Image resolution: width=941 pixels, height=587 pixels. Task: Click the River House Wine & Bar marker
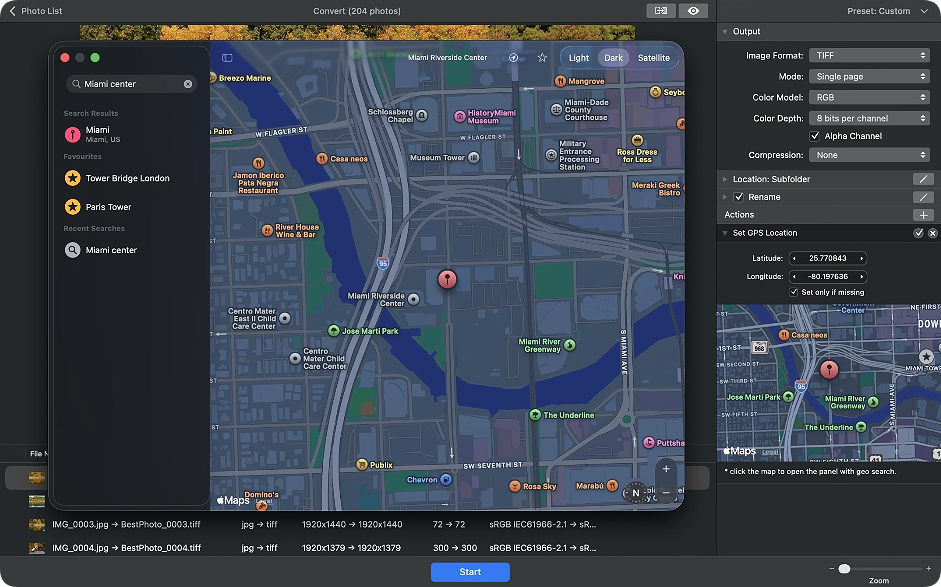267,230
